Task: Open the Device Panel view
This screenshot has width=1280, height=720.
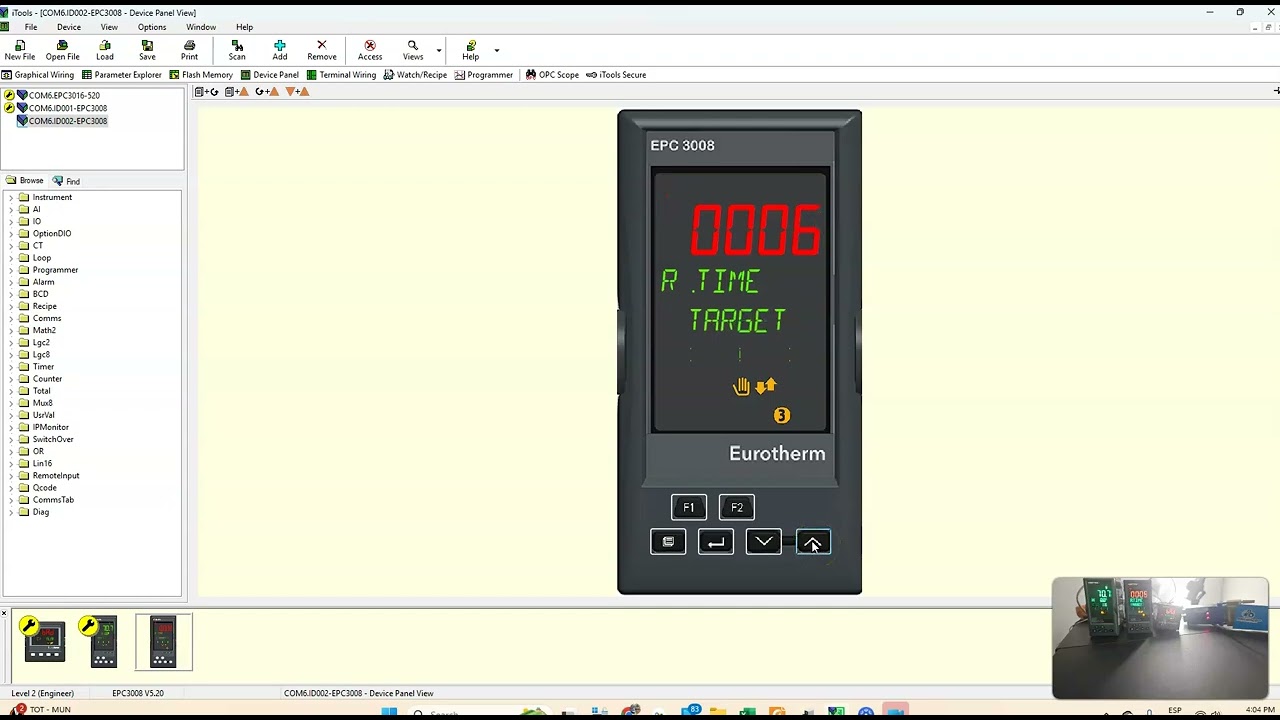Action: [x=270, y=75]
